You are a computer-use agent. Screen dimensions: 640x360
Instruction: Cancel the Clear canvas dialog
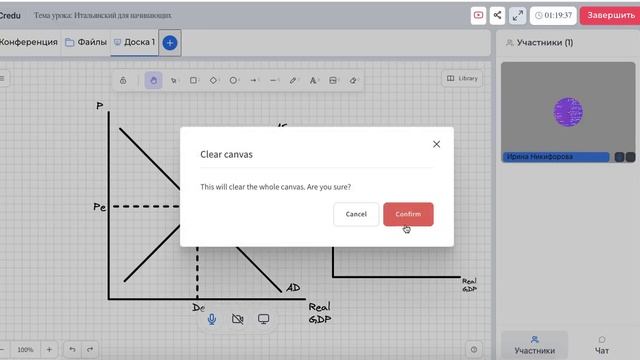[356, 214]
